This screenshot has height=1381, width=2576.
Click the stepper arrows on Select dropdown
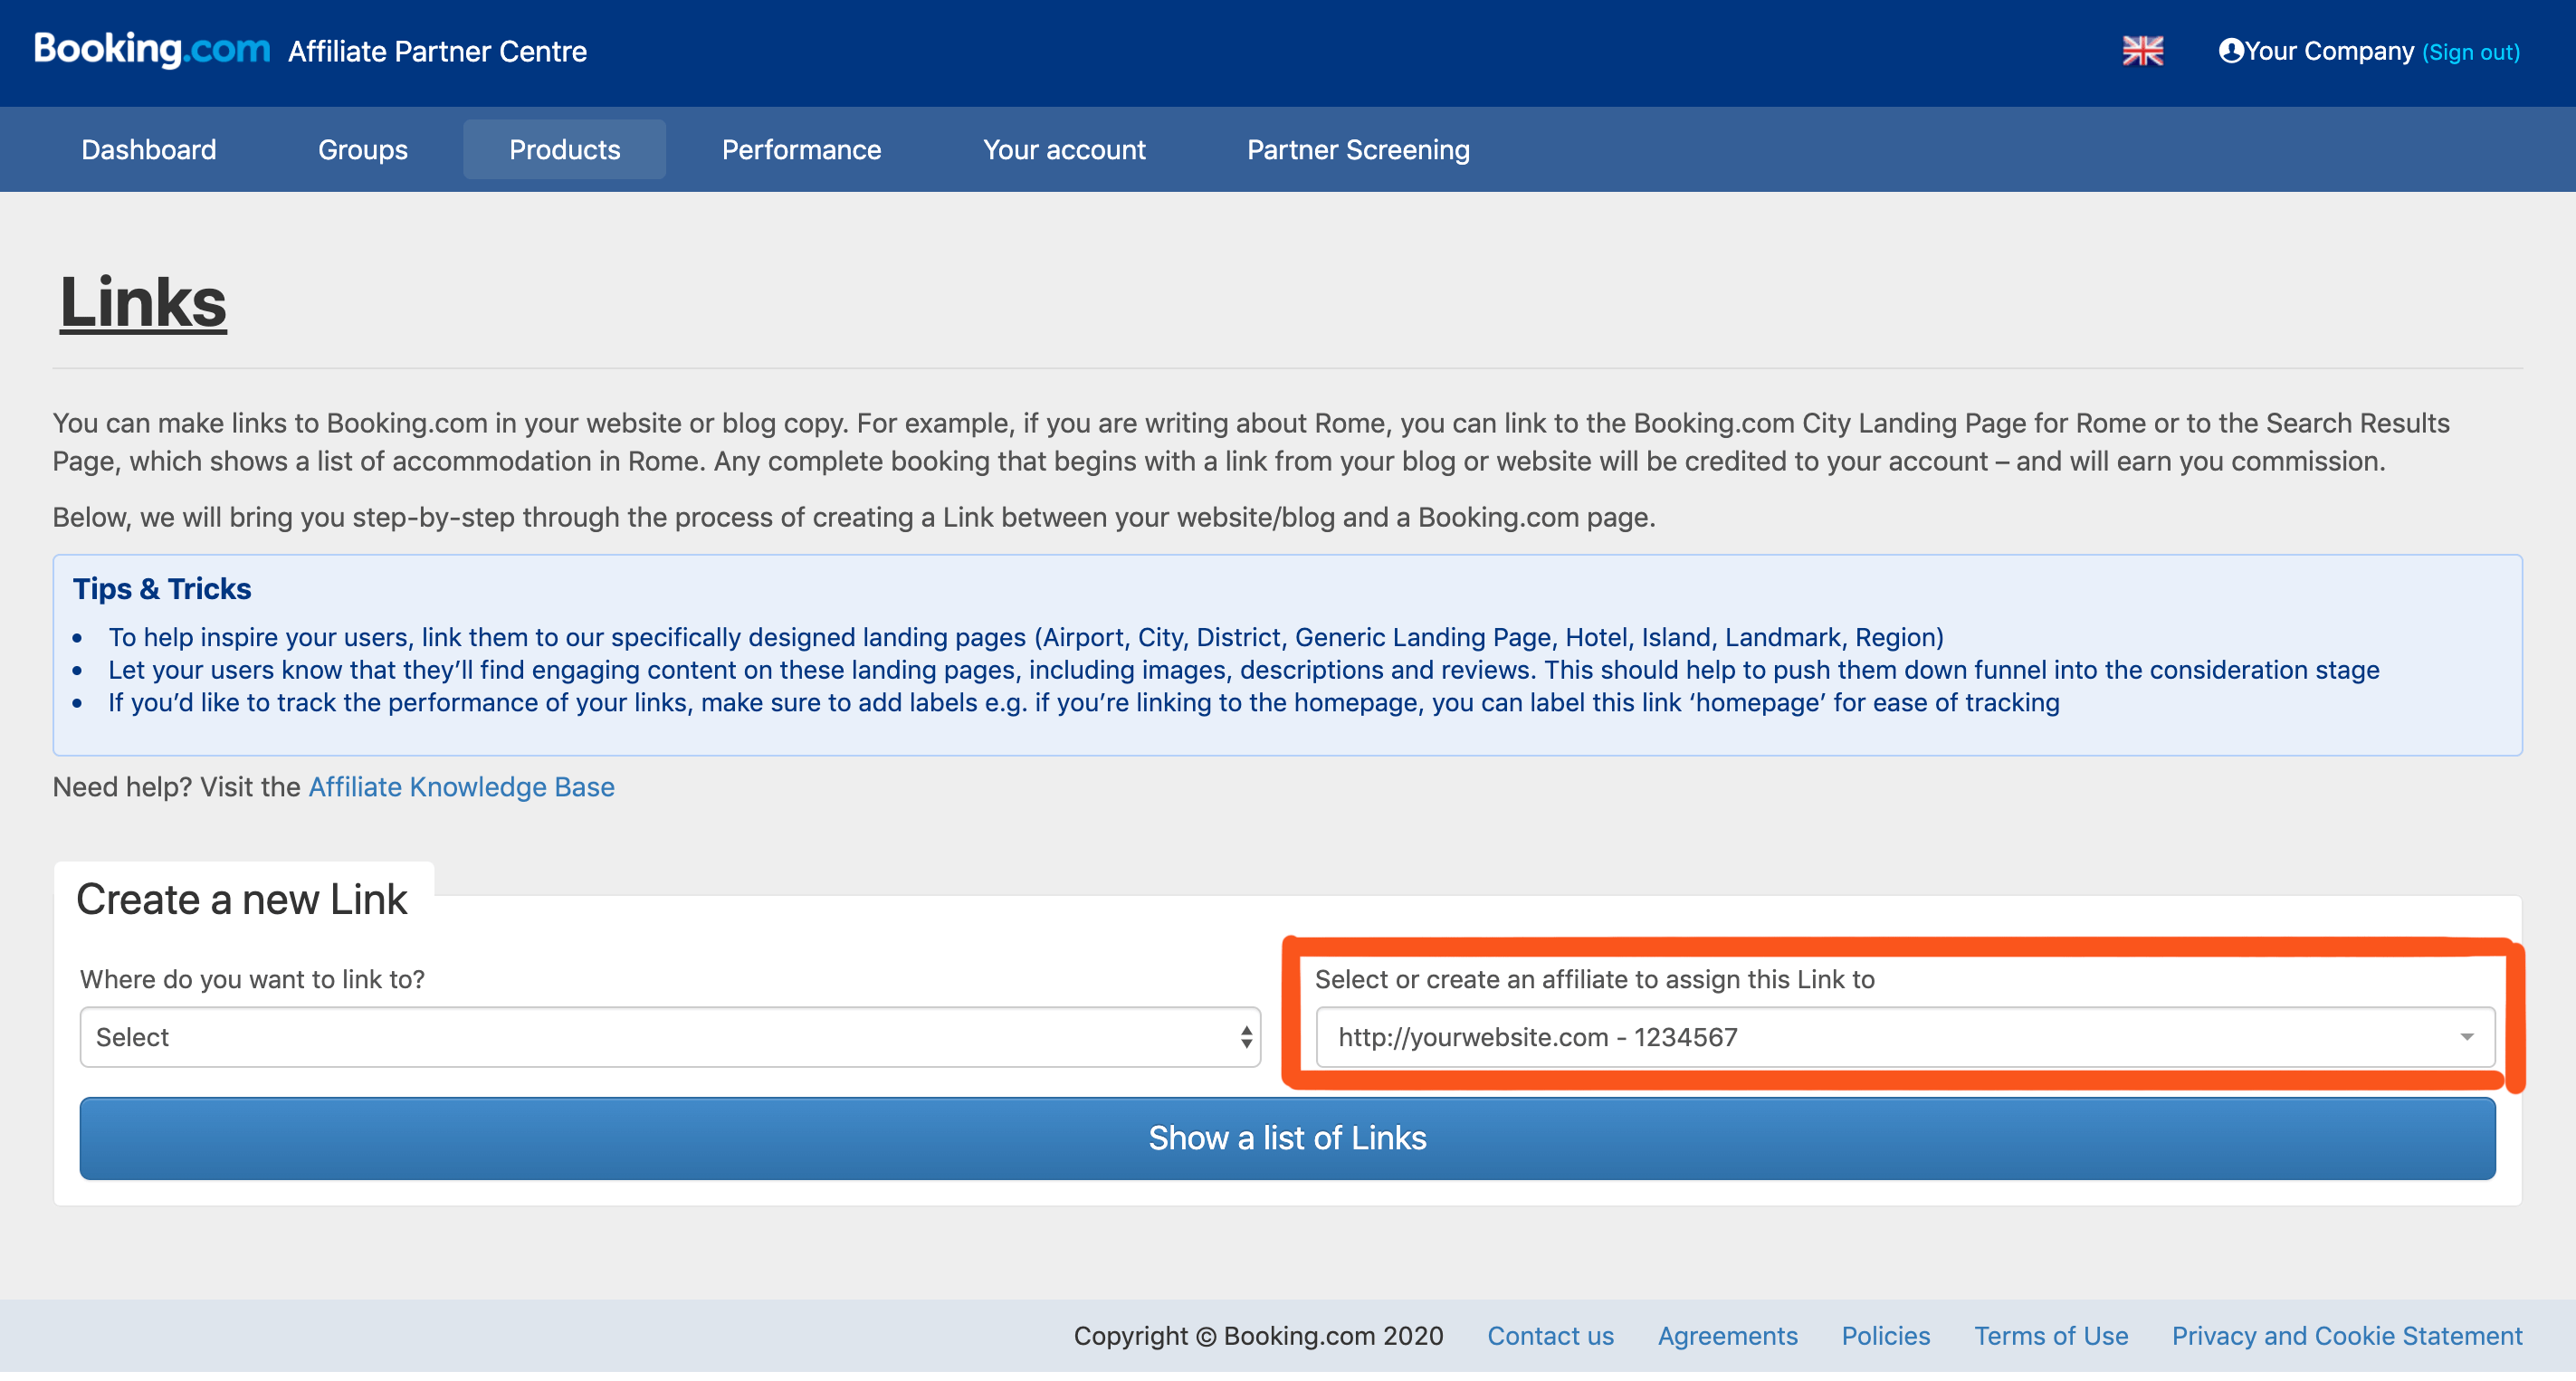[1245, 1037]
